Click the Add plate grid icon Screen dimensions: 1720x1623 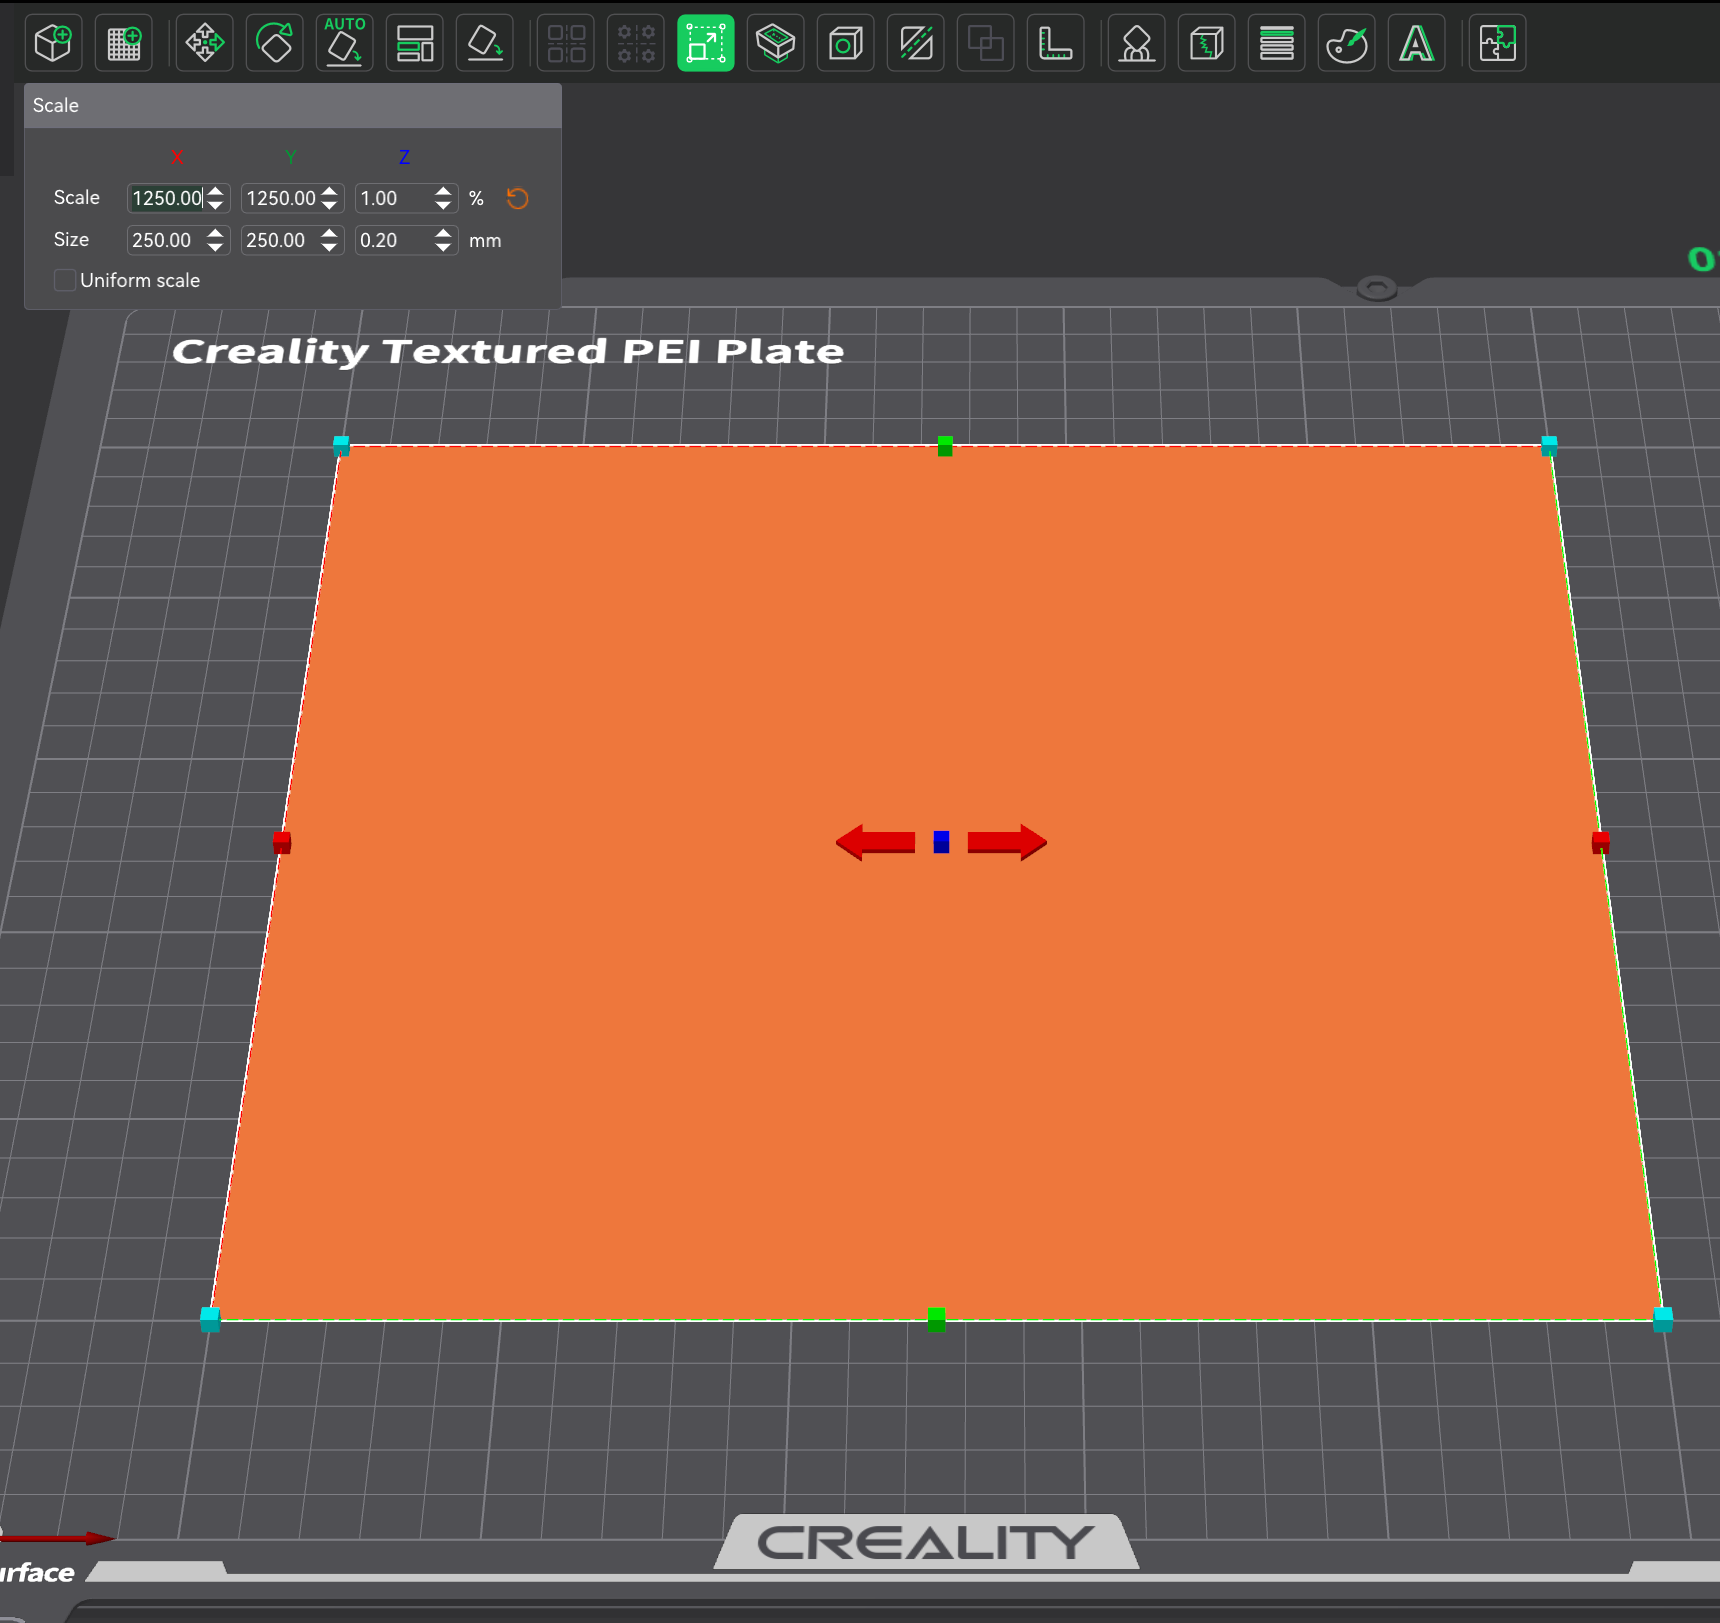tap(124, 43)
